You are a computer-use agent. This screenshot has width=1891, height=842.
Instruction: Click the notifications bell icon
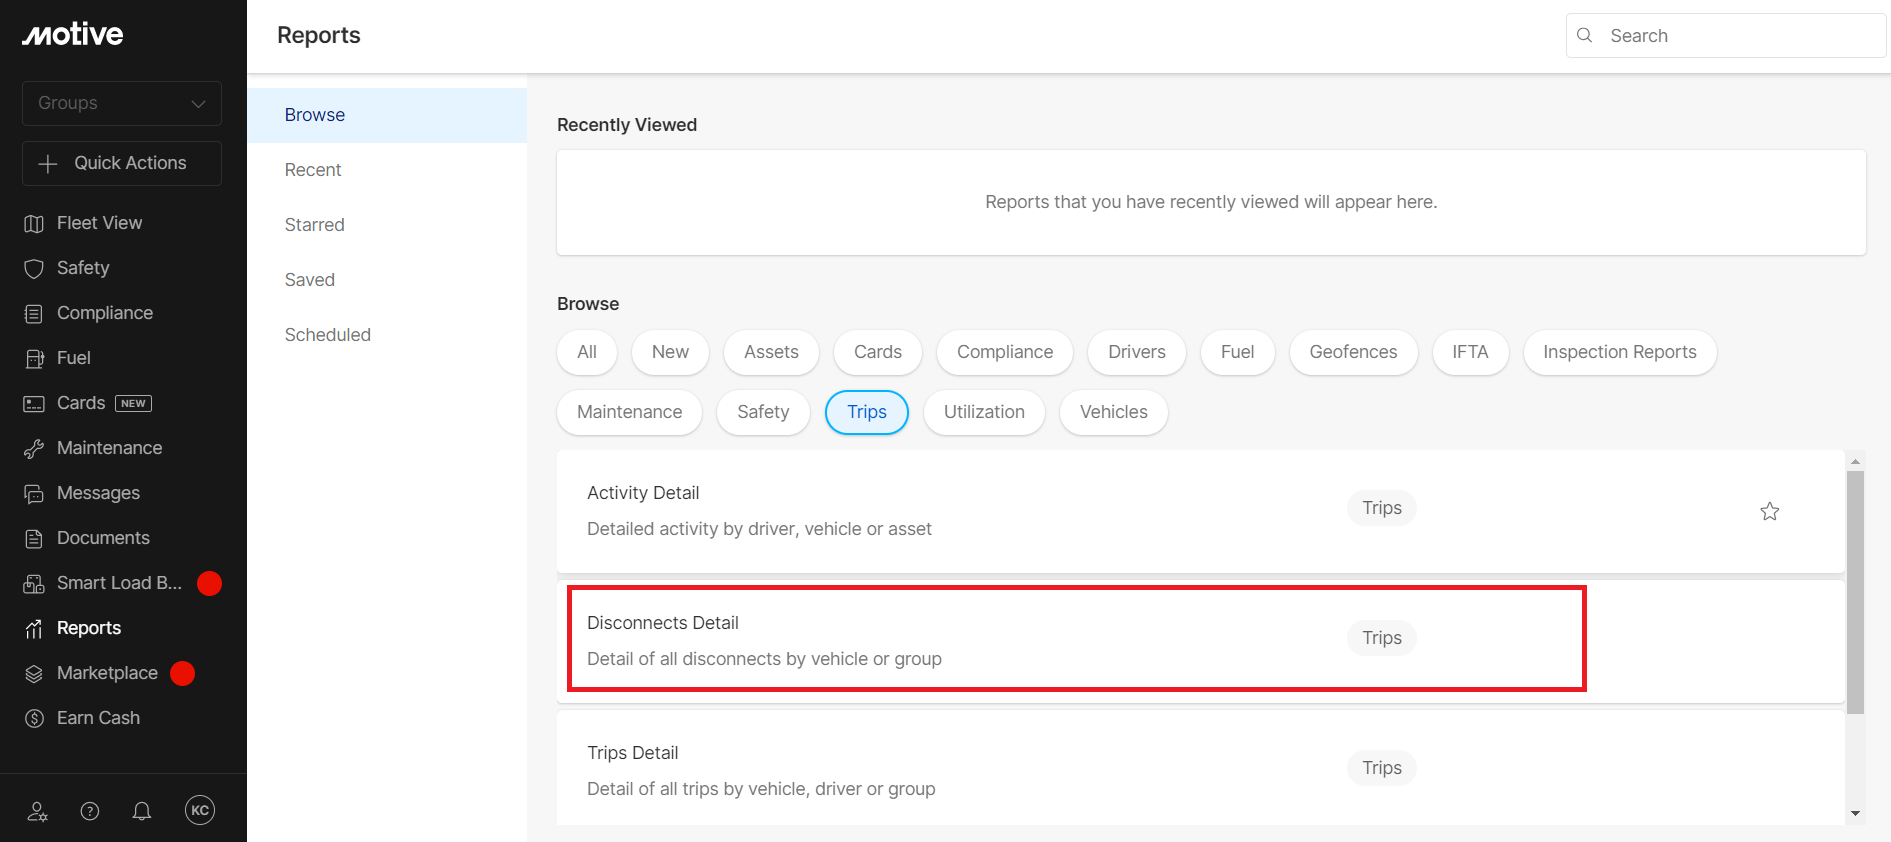click(x=142, y=811)
